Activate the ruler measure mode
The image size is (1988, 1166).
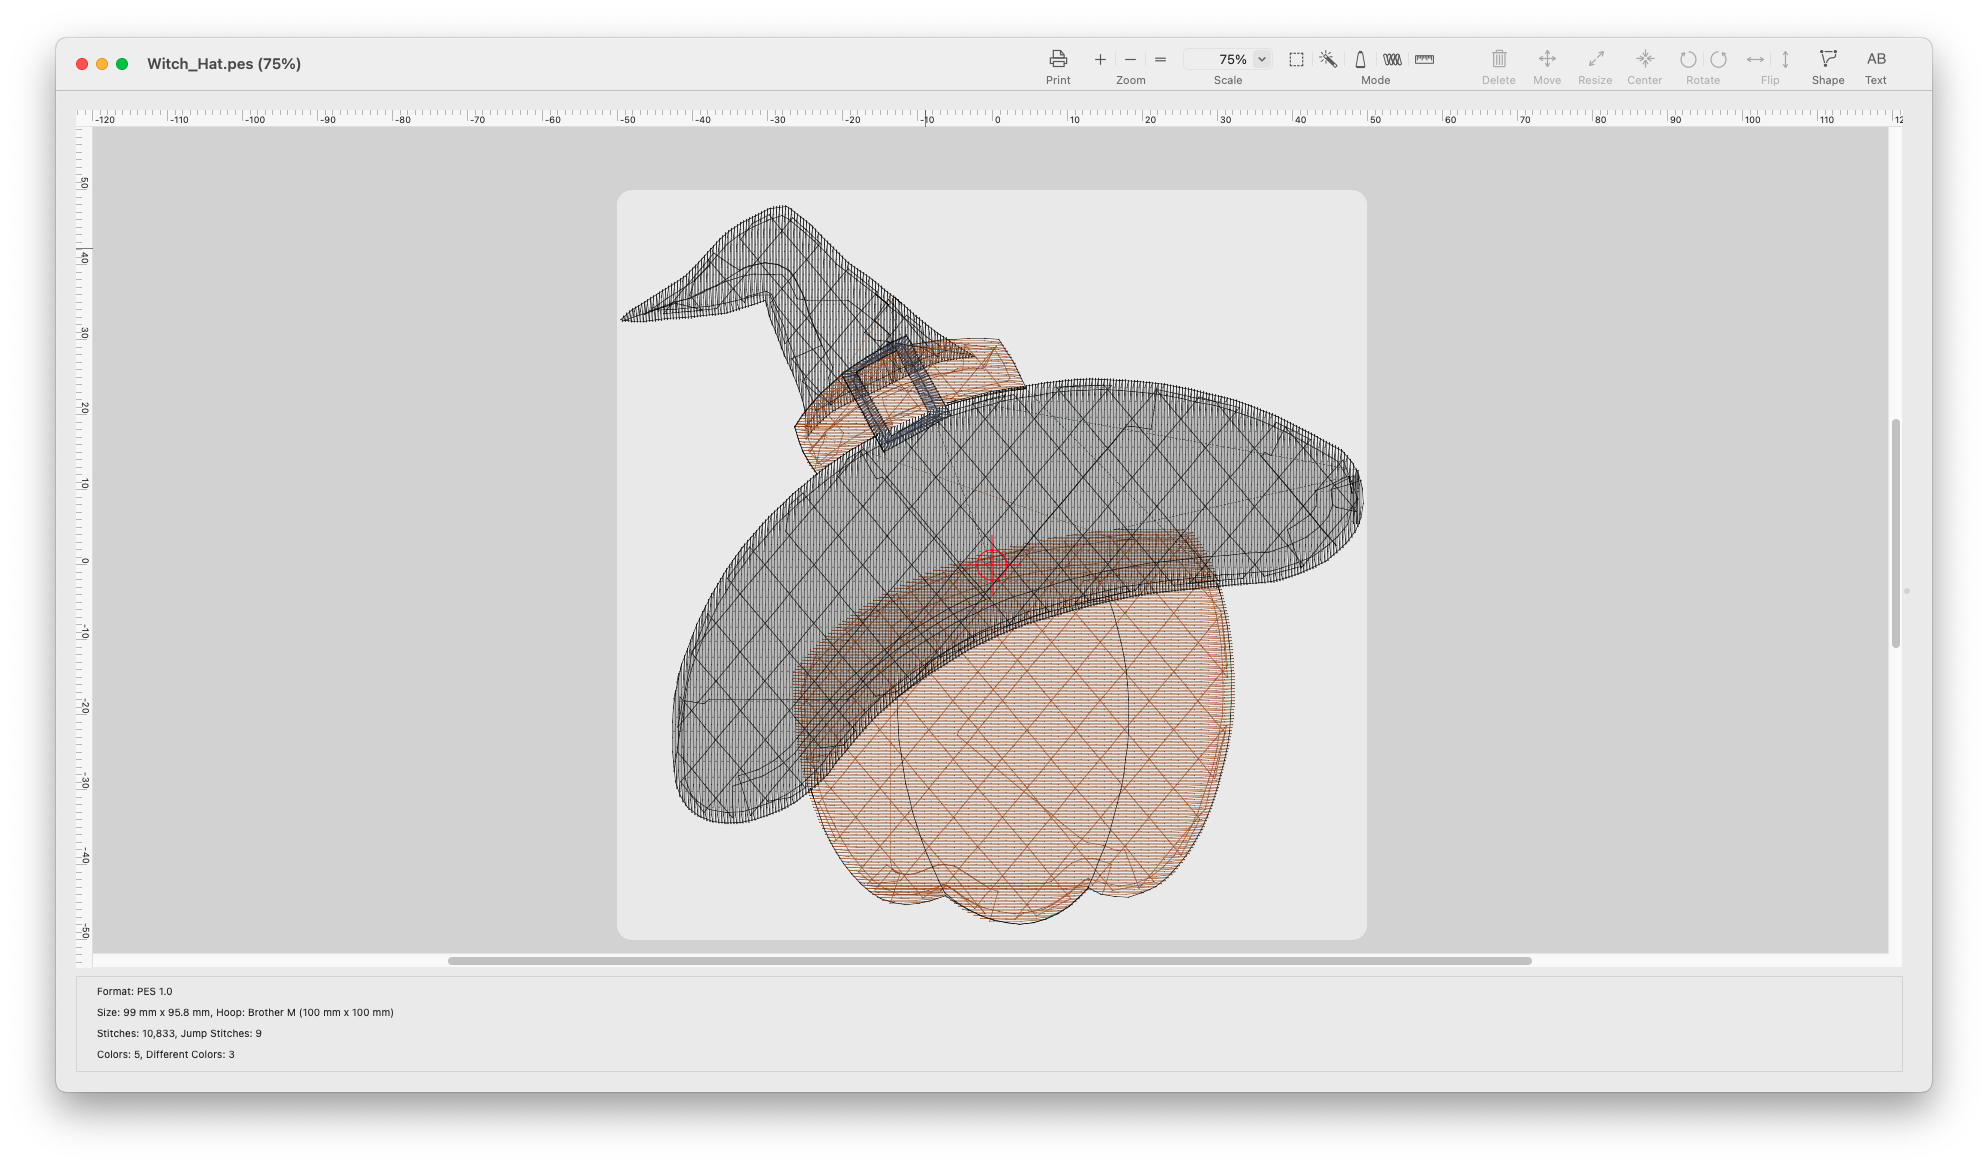(x=1425, y=60)
